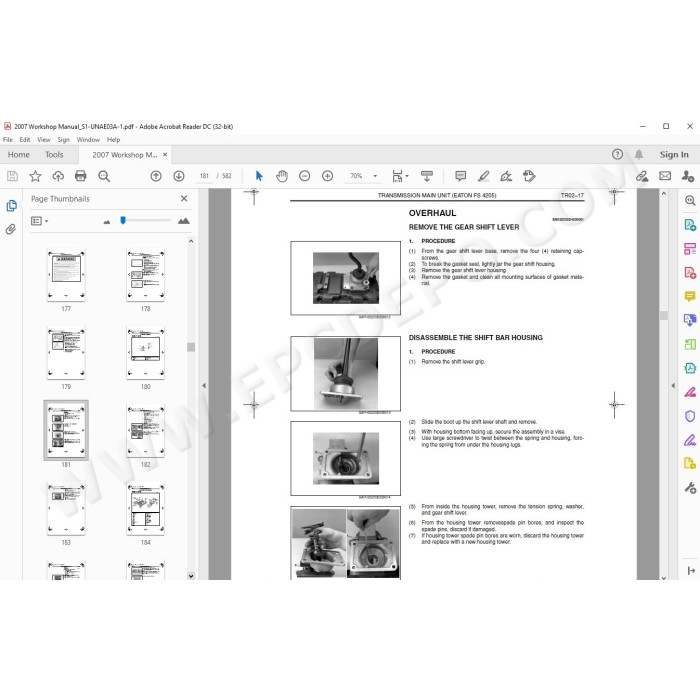Go to previous page arrow
Screen dimensions: 700x700
(x=156, y=176)
